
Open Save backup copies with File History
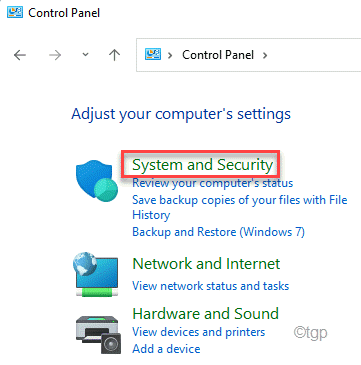(x=240, y=207)
